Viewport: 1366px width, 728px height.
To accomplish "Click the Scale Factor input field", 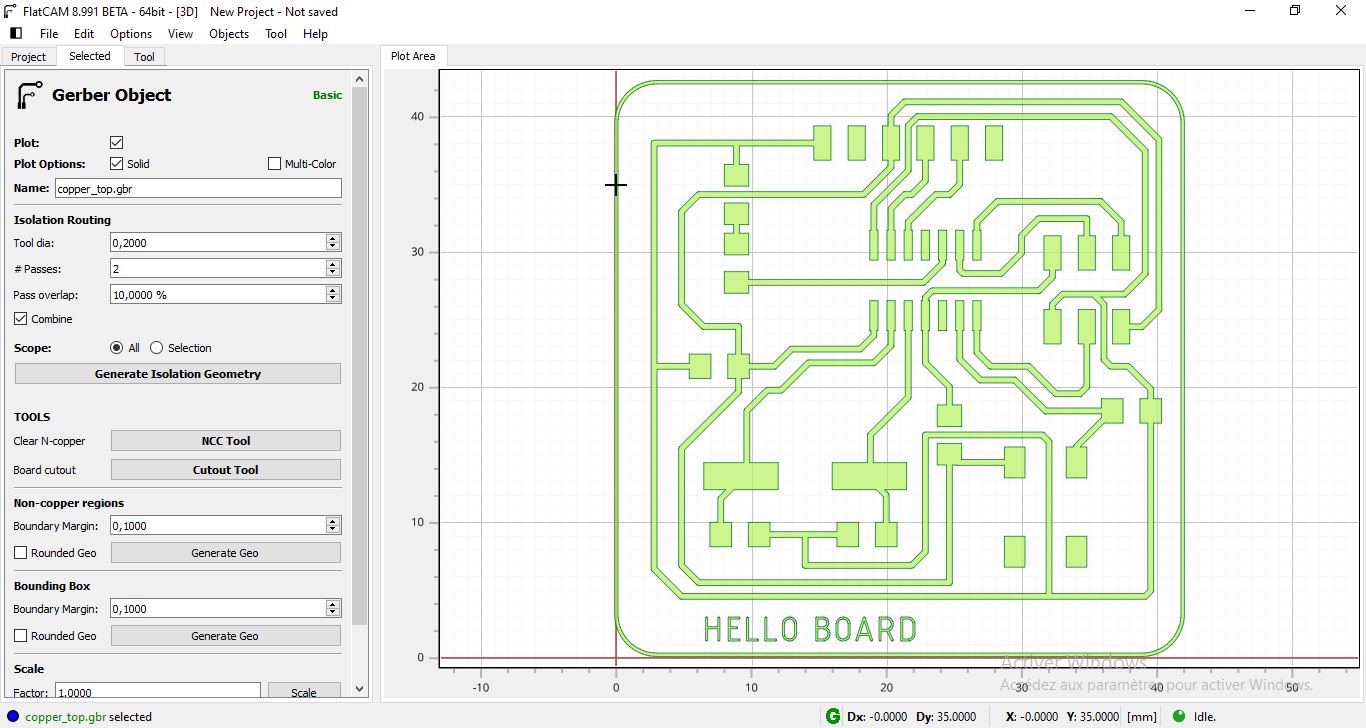I will point(158,691).
